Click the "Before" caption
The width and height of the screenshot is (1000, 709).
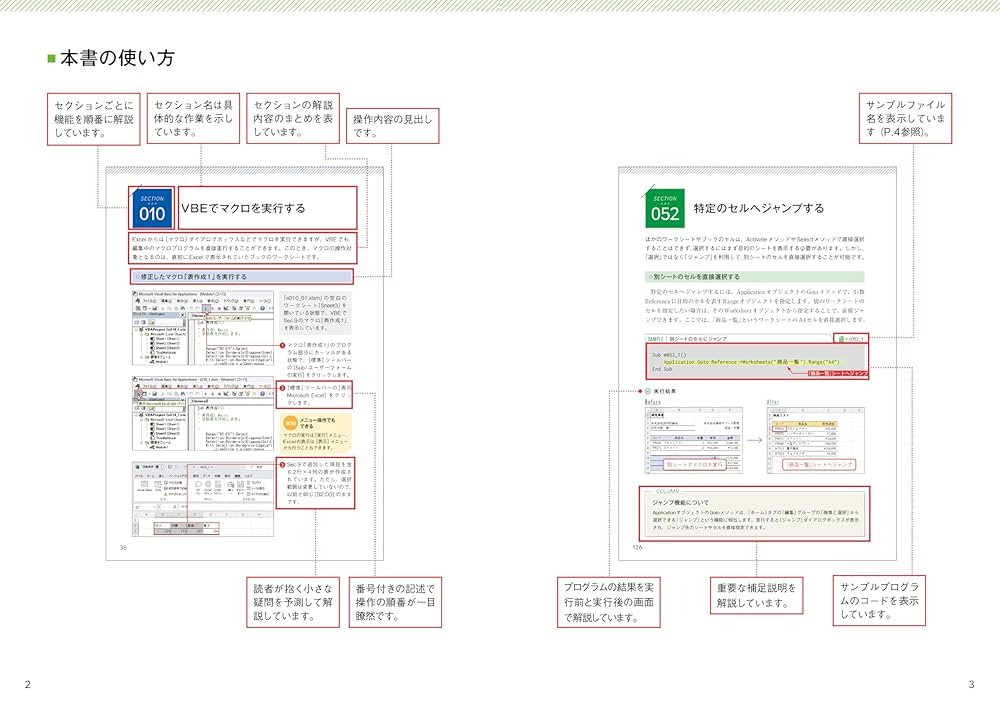652,402
